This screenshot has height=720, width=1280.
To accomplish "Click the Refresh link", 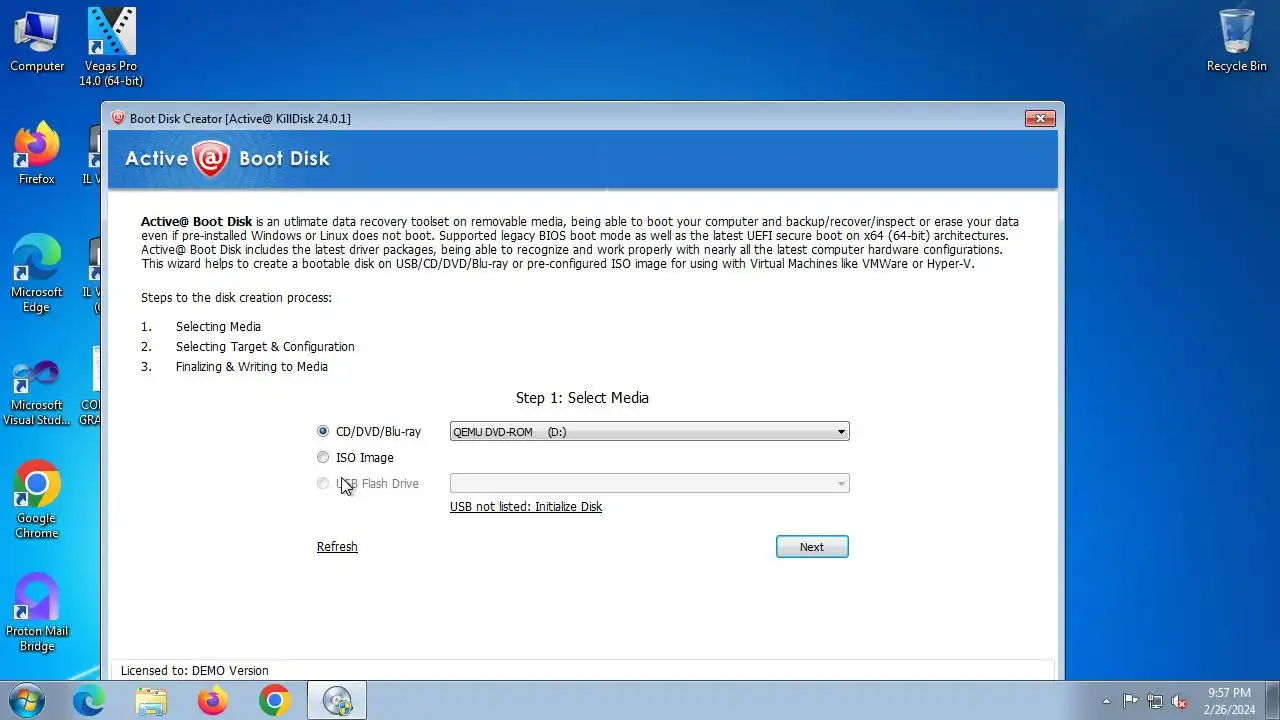I will click(x=337, y=547).
